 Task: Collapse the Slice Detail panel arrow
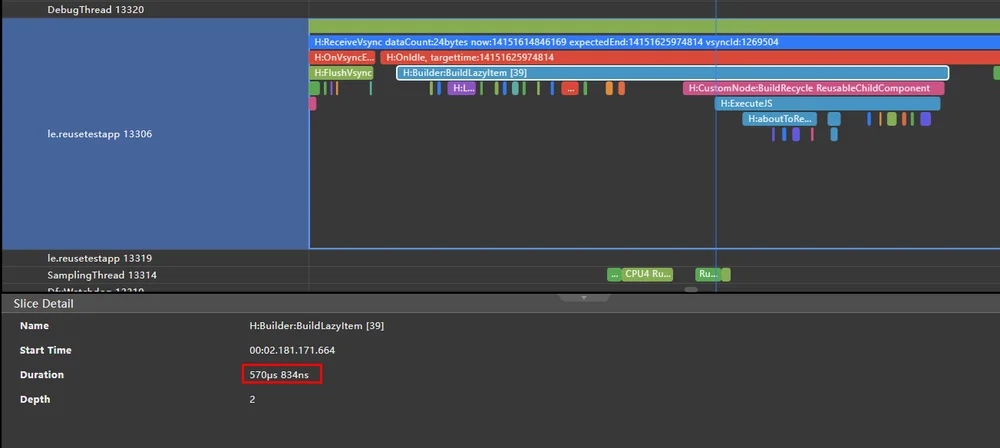pyautogui.click(x=584, y=297)
